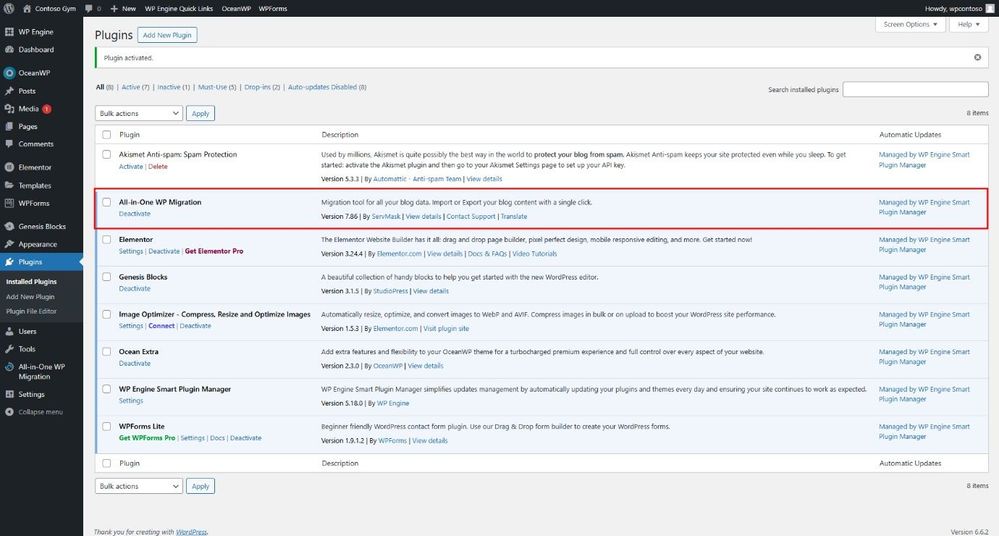This screenshot has width=999, height=536.
Task: Click the Comments sidebar icon
Action: coord(9,144)
